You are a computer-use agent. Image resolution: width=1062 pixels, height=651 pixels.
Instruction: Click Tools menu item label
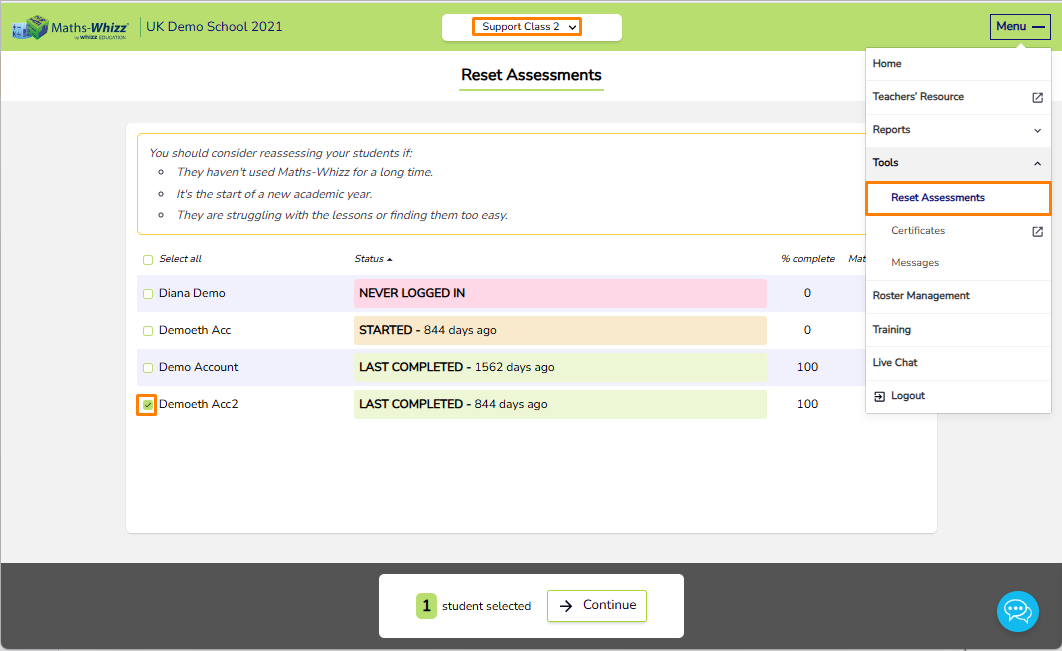point(885,163)
